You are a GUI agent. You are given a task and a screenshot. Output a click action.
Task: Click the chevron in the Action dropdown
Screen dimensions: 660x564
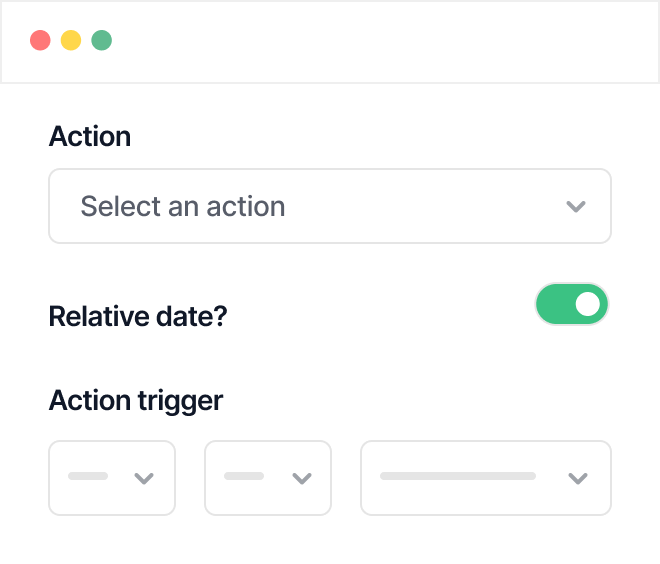point(575,207)
